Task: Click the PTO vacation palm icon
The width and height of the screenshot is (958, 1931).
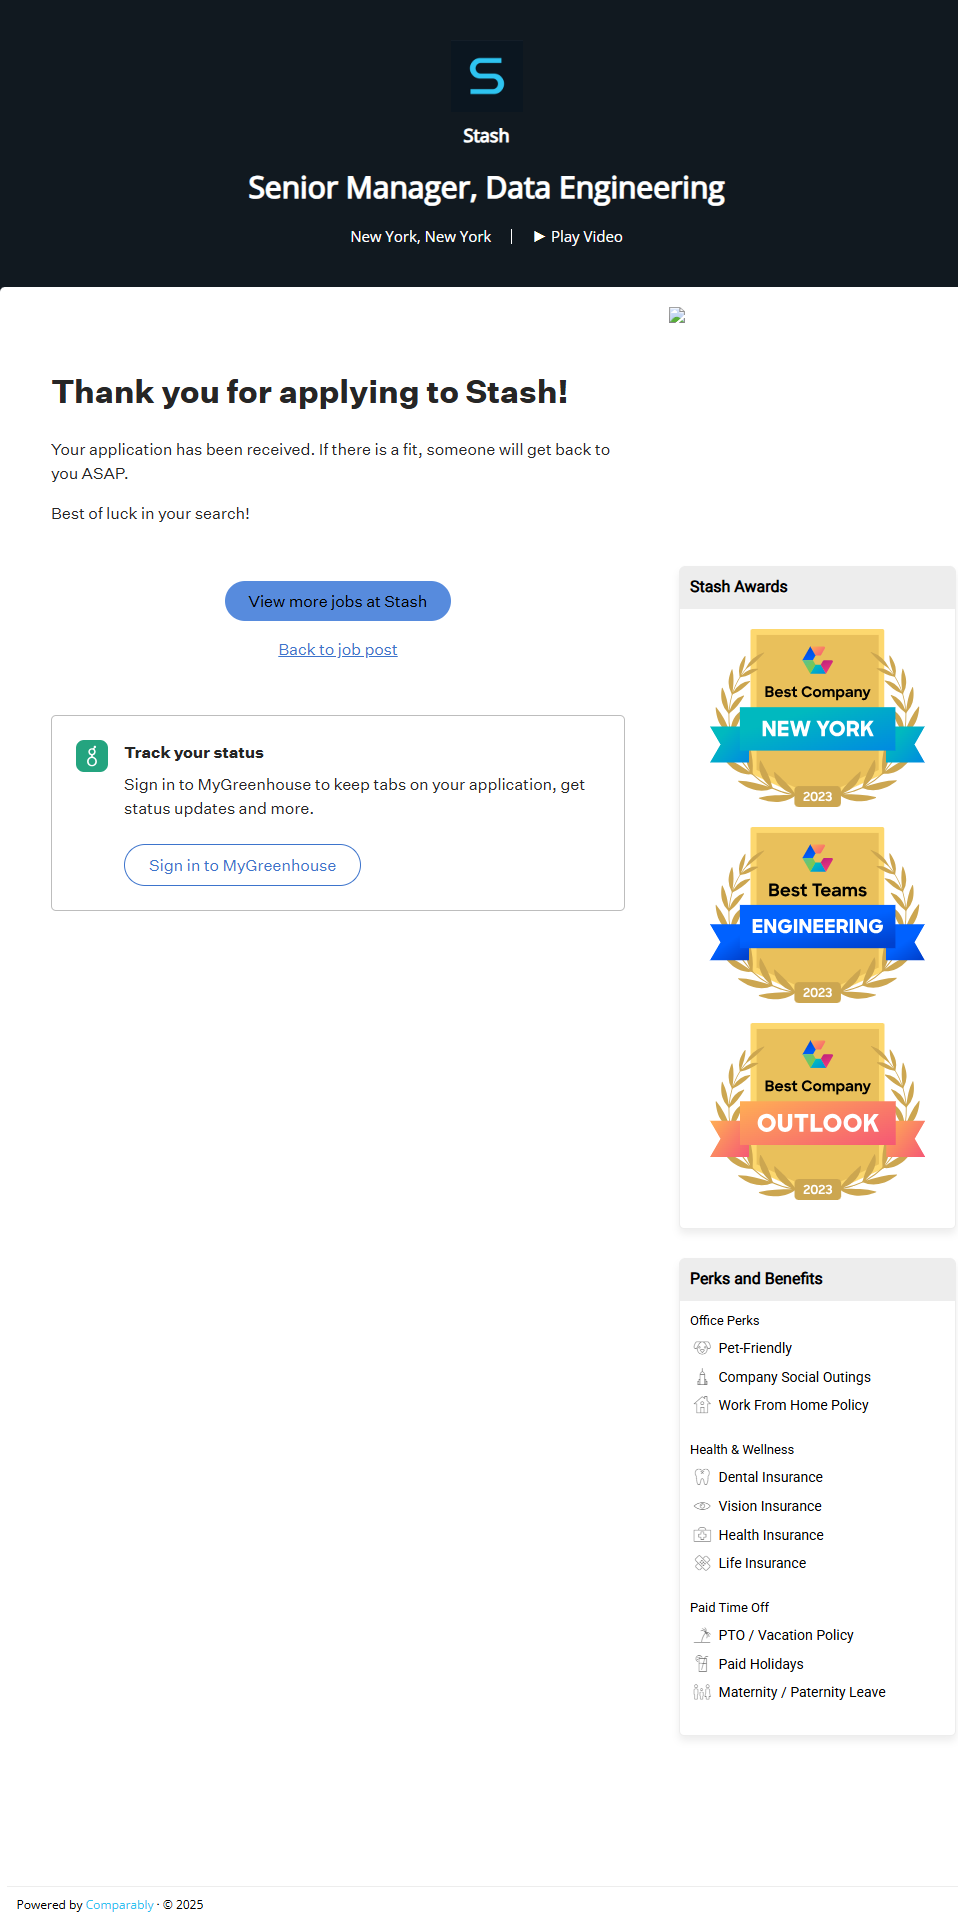Action: click(702, 1635)
